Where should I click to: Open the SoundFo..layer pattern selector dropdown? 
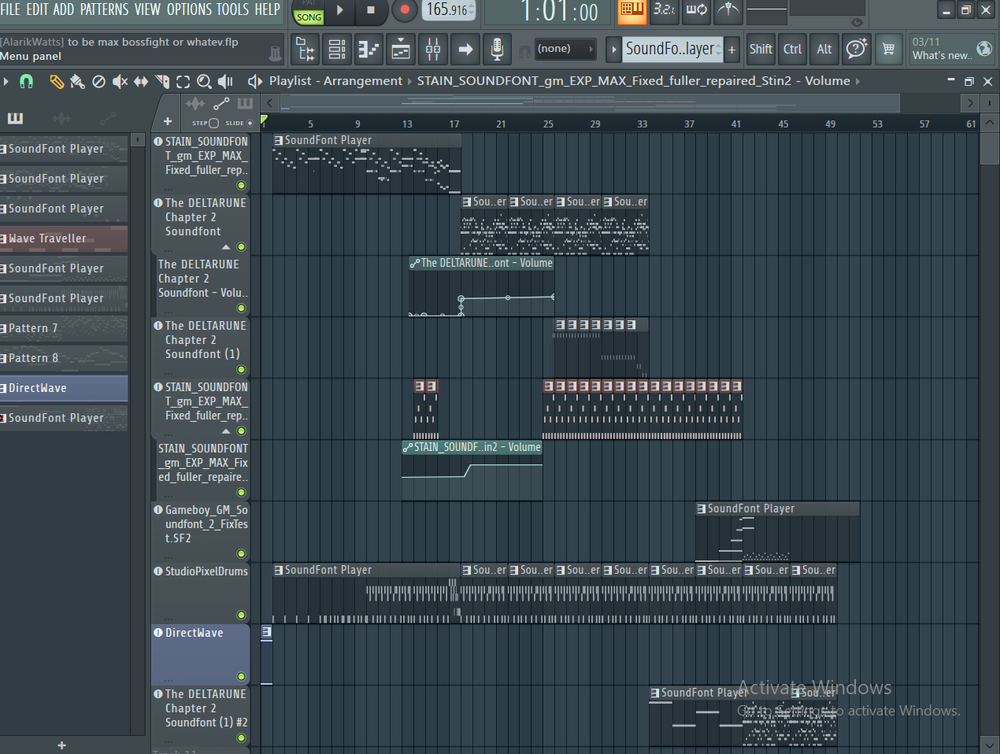[671, 48]
